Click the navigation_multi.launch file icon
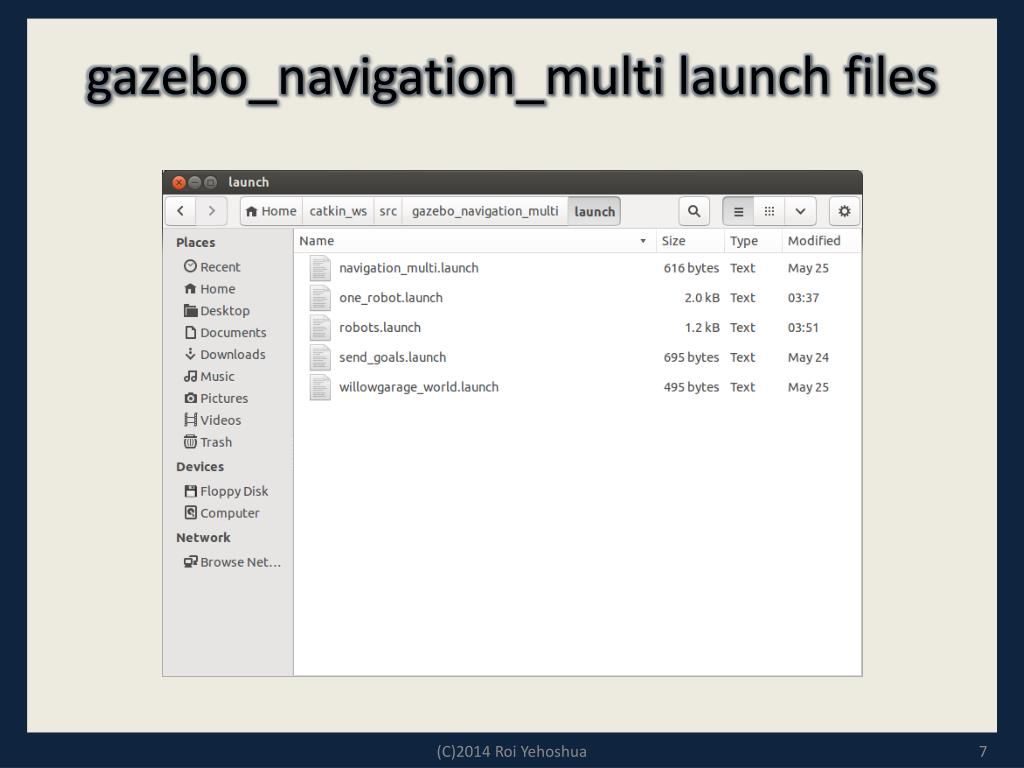This screenshot has height=768, width=1024. click(x=320, y=268)
